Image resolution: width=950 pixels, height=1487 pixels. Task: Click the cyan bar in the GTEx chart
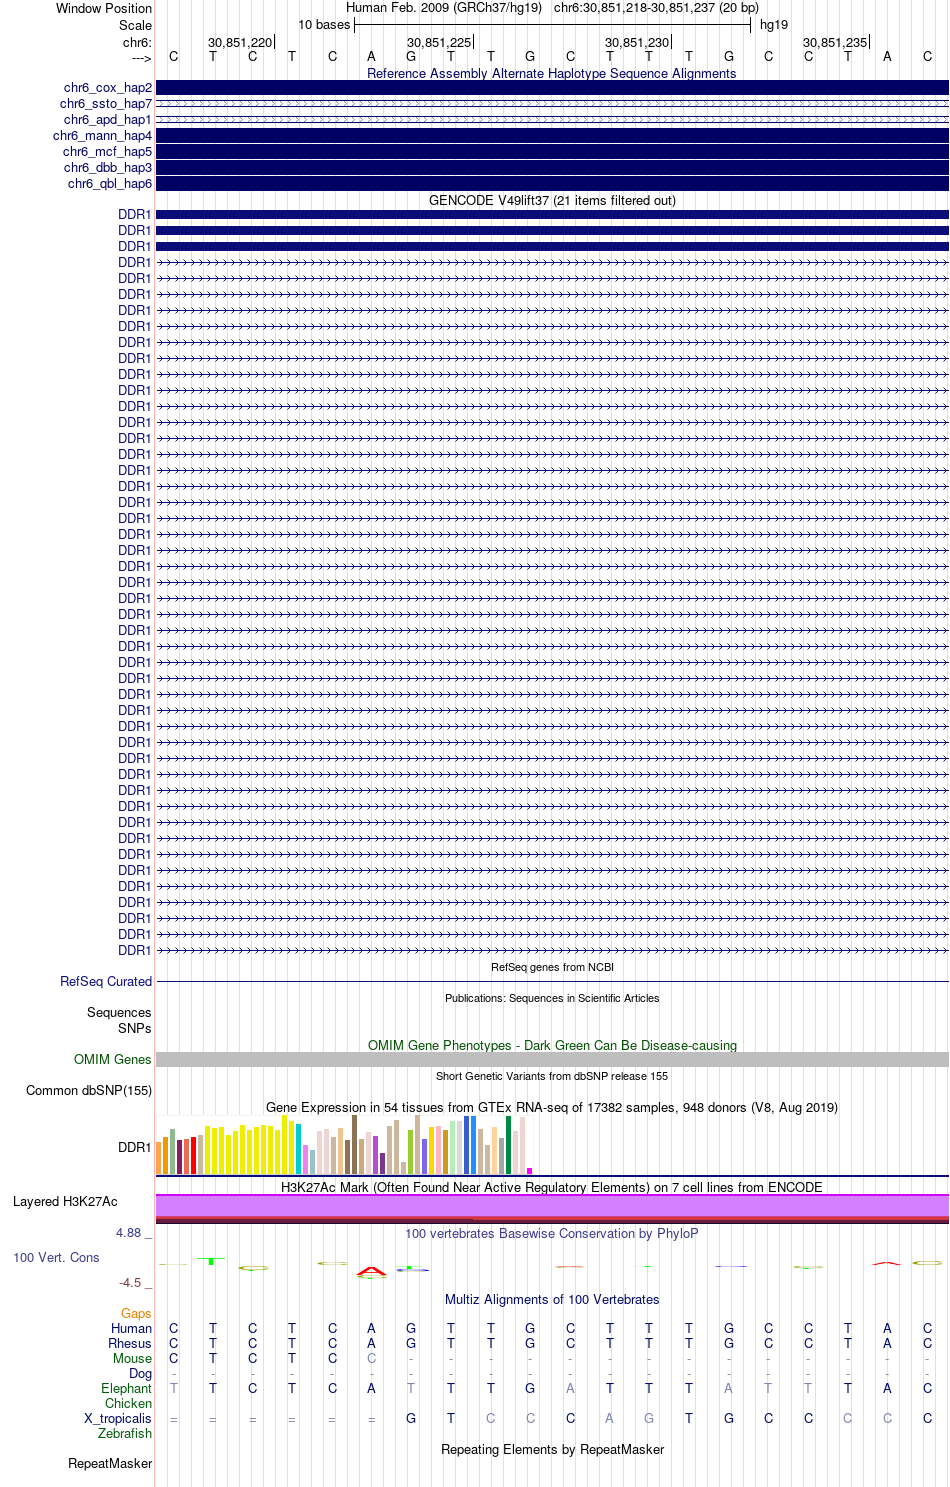[x=298, y=1149]
